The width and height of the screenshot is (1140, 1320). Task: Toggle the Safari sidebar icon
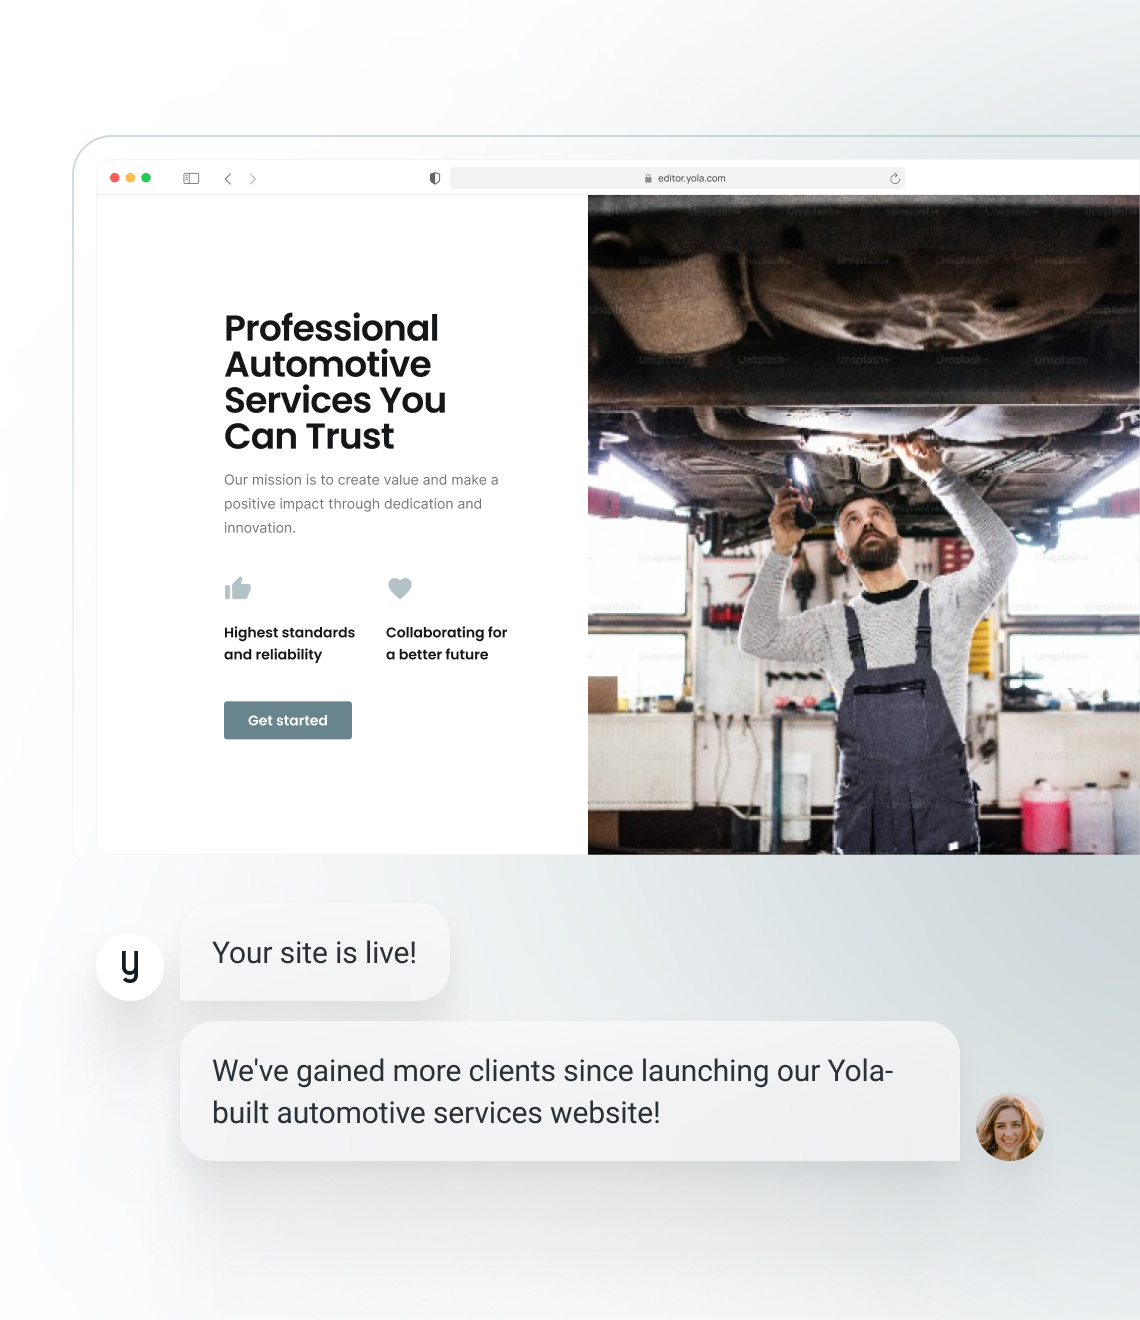[x=191, y=178]
